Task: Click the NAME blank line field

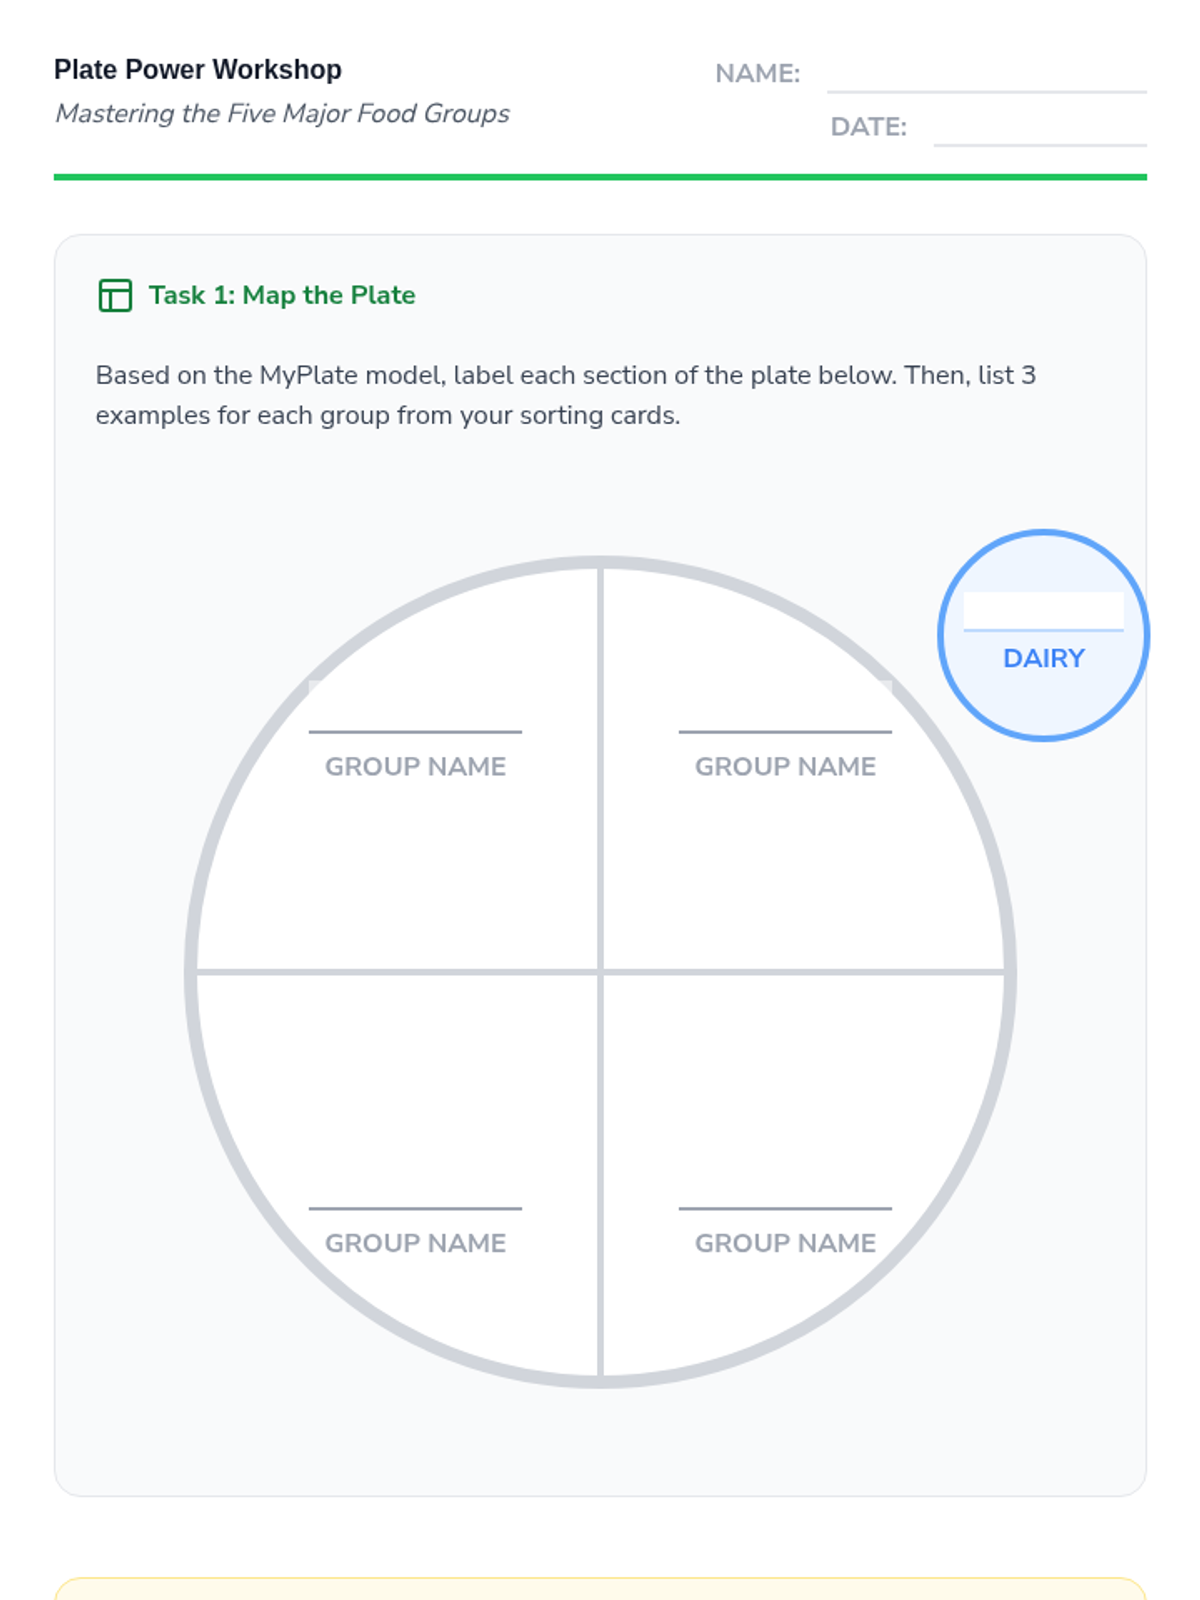Action: pyautogui.click(x=986, y=76)
